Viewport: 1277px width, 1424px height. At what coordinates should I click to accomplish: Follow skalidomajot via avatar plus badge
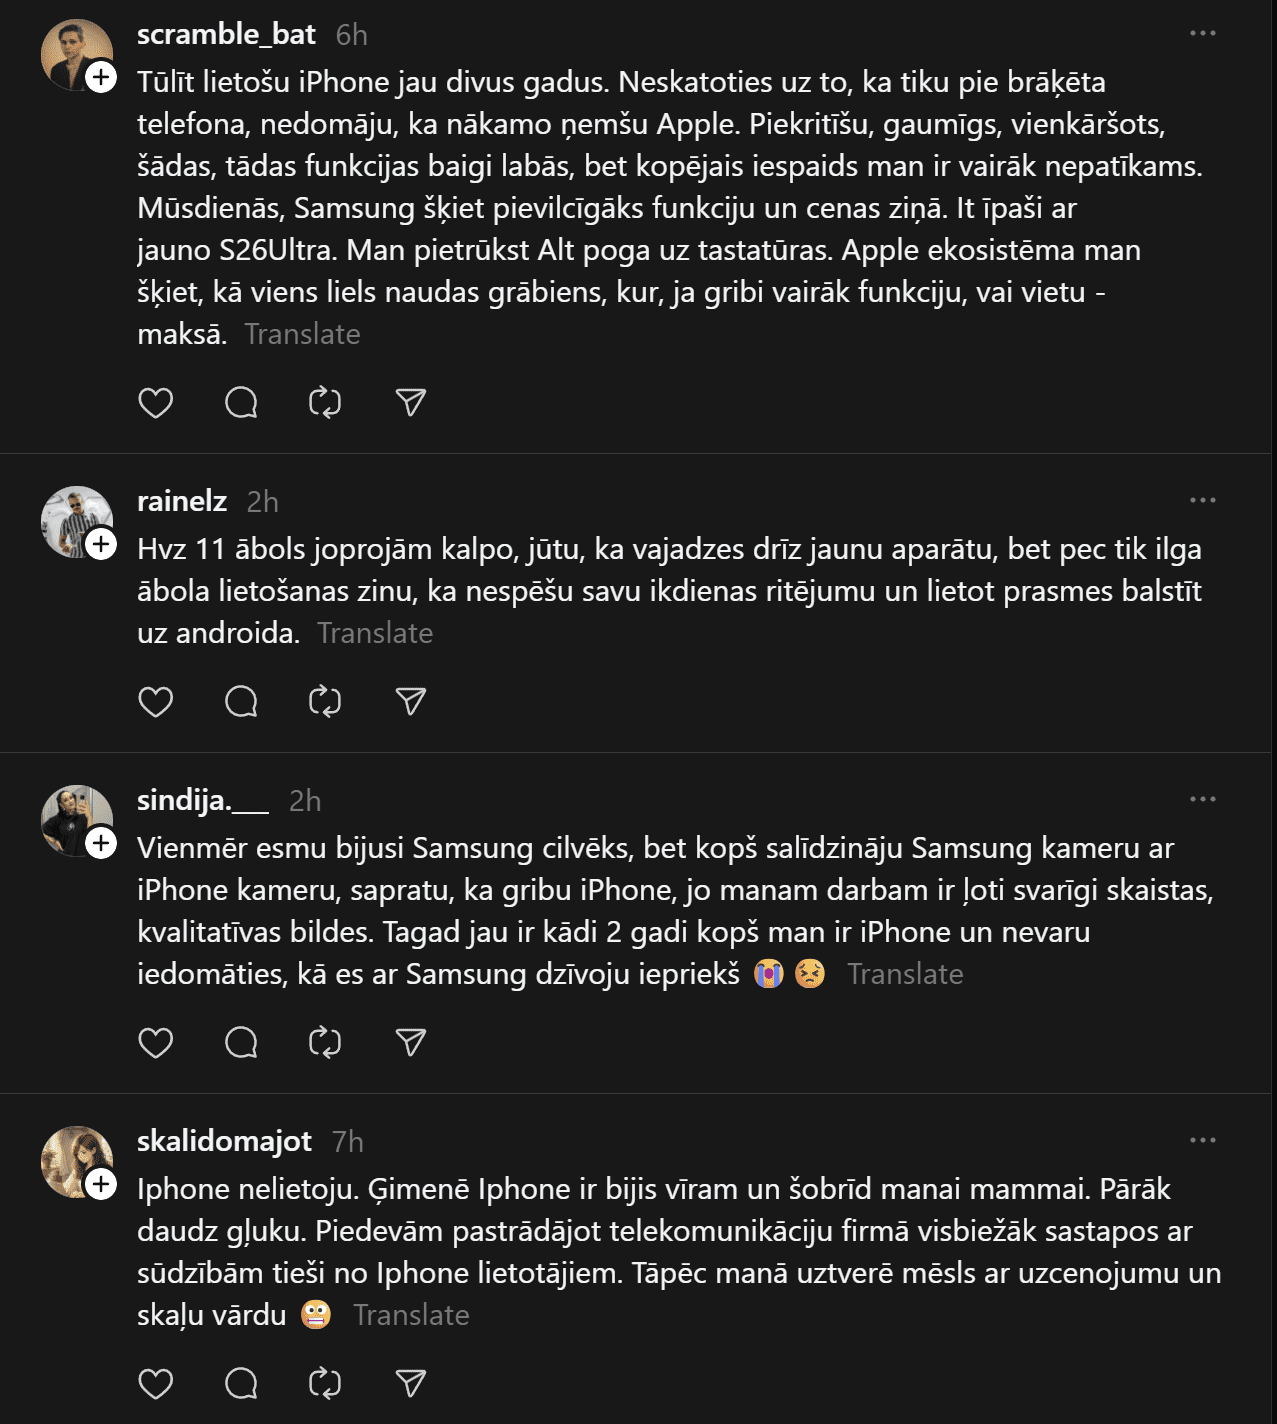[x=101, y=1184]
